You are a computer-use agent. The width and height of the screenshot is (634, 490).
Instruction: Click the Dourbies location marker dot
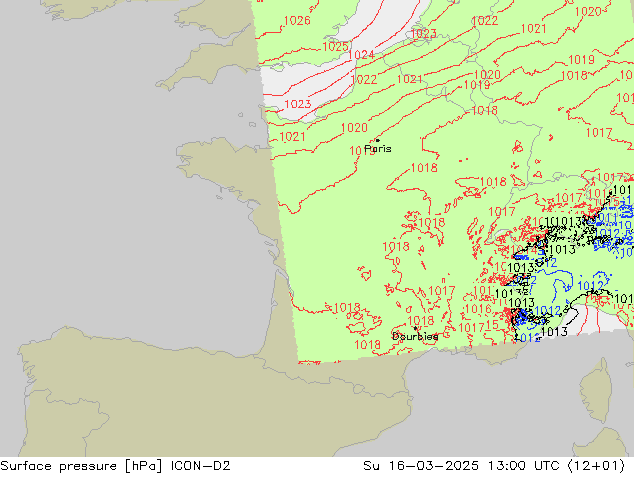pos(416,327)
